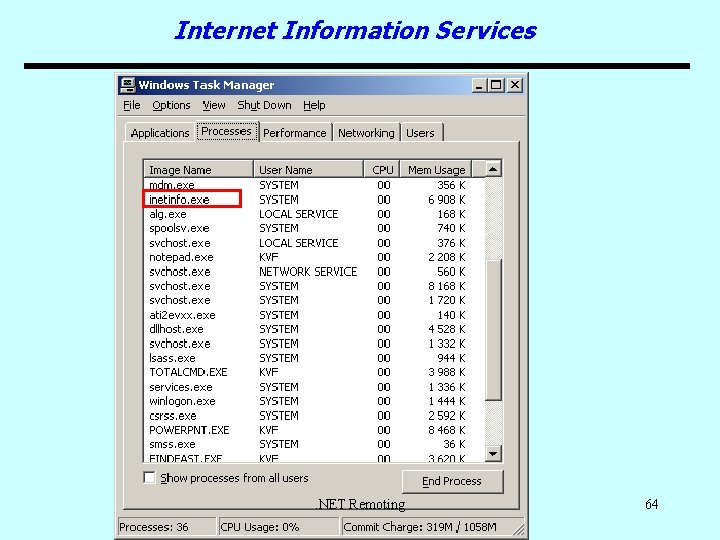Open the Help menu
This screenshot has height=540, width=720.
(x=314, y=106)
